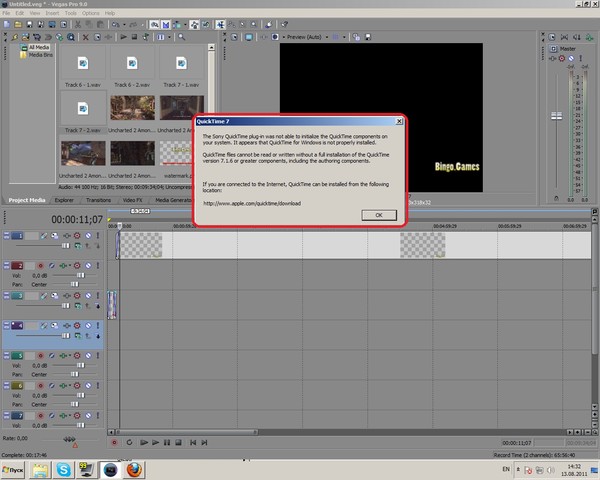
Task: Solo video track 1
Action: pos(98,235)
